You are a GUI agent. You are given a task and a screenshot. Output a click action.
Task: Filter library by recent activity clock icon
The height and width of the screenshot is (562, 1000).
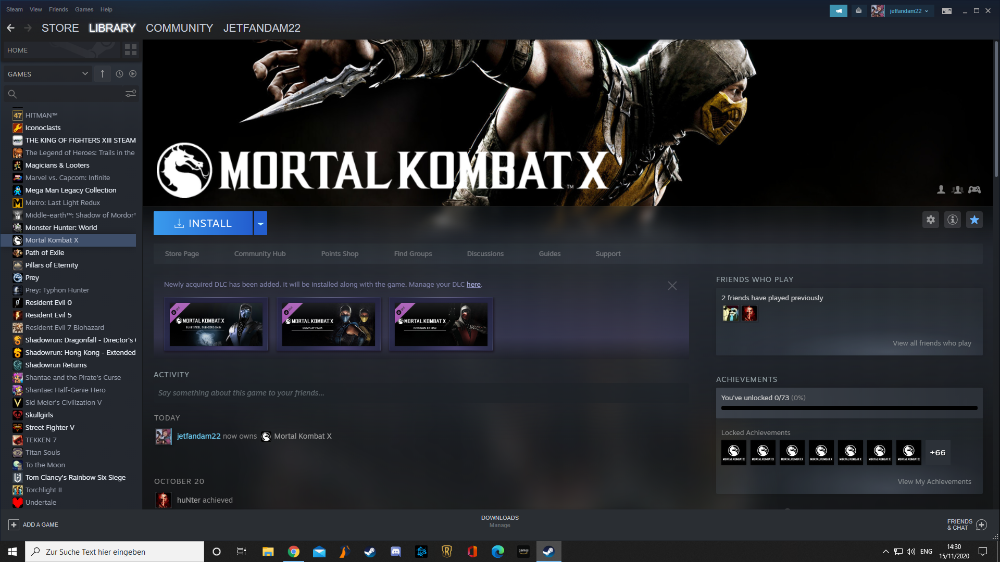coord(119,74)
